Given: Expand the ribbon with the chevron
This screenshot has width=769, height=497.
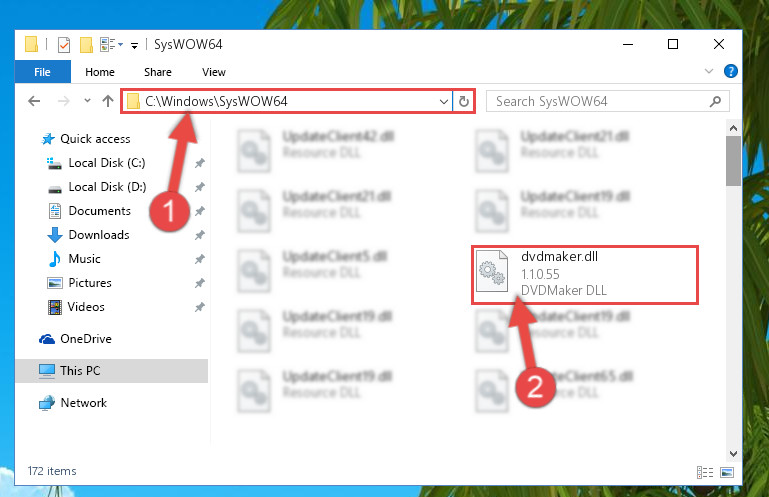Looking at the screenshot, I should tap(709, 71).
